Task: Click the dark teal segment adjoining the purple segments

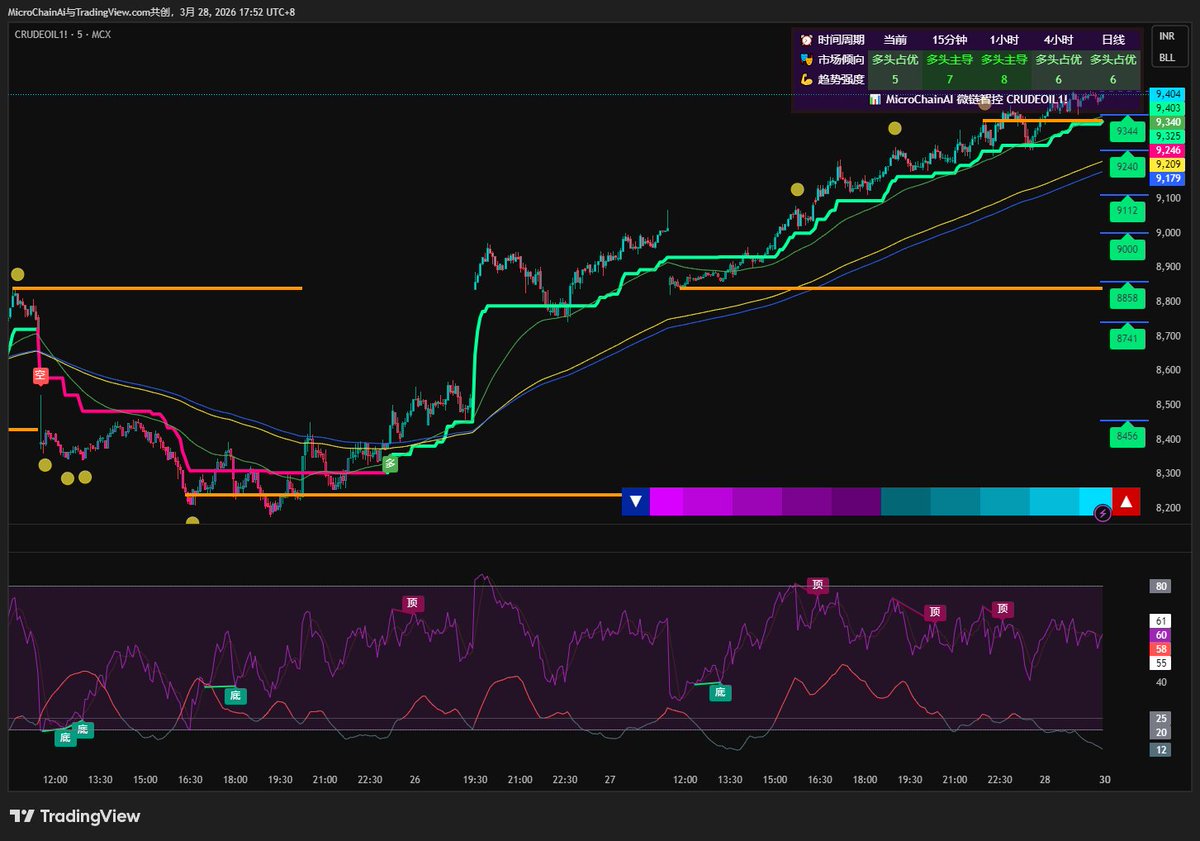Action: point(905,502)
